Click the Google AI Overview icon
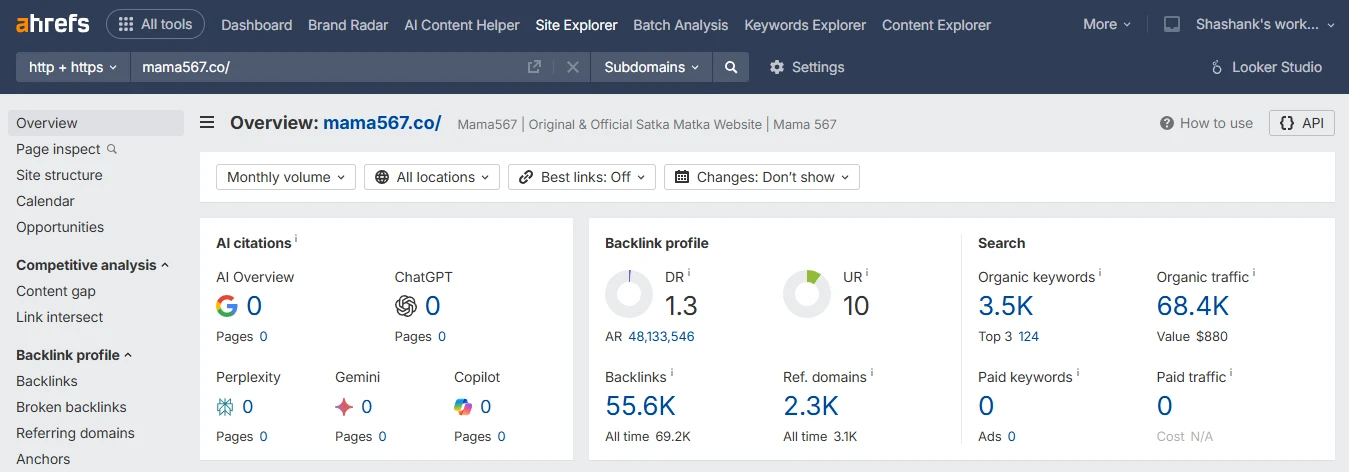The height and width of the screenshot is (472, 1349). (x=227, y=306)
